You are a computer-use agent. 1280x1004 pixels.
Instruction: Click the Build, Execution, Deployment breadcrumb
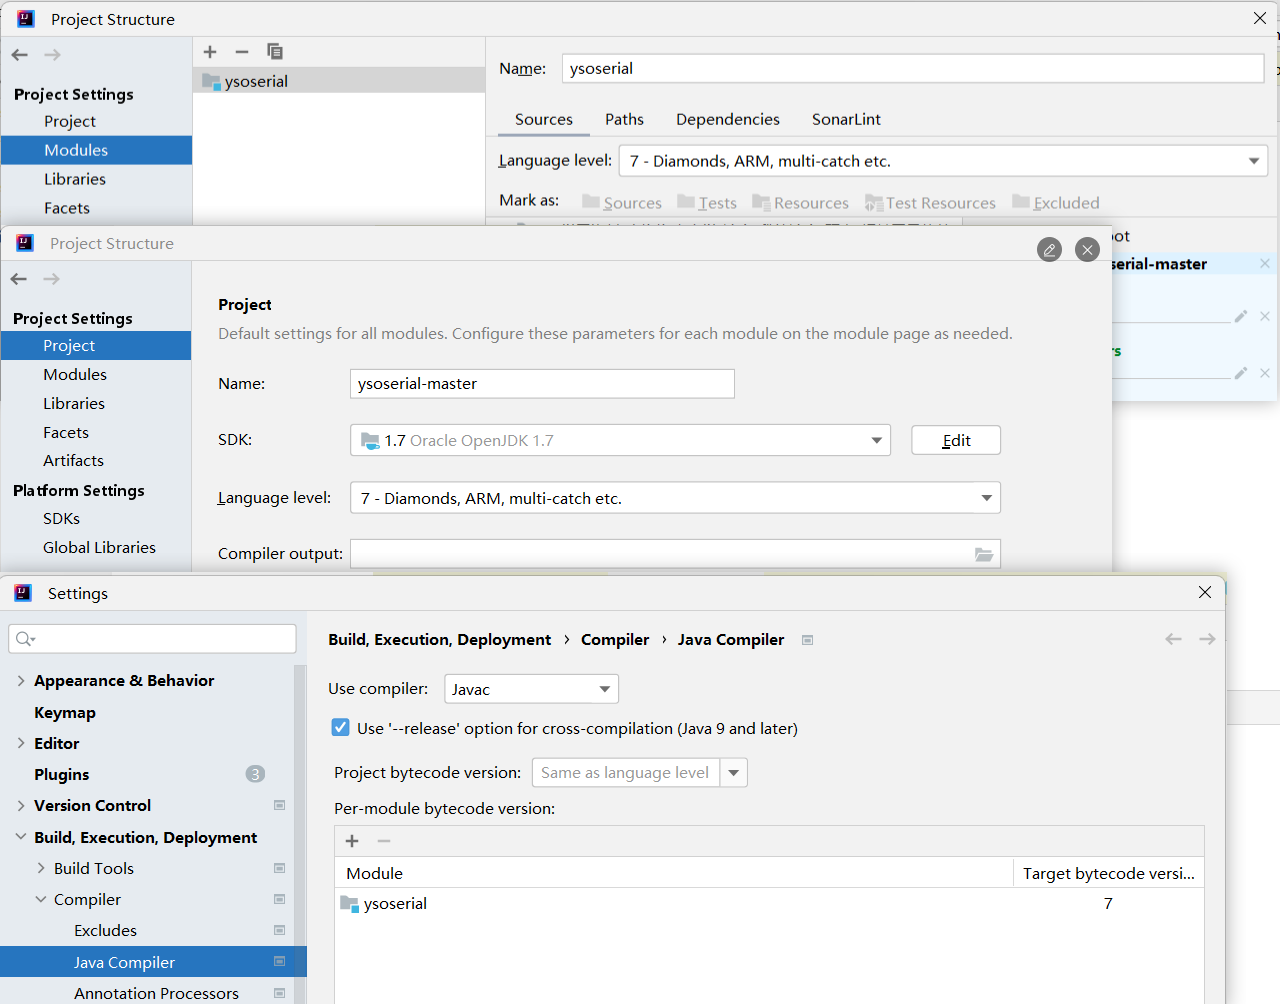(439, 640)
